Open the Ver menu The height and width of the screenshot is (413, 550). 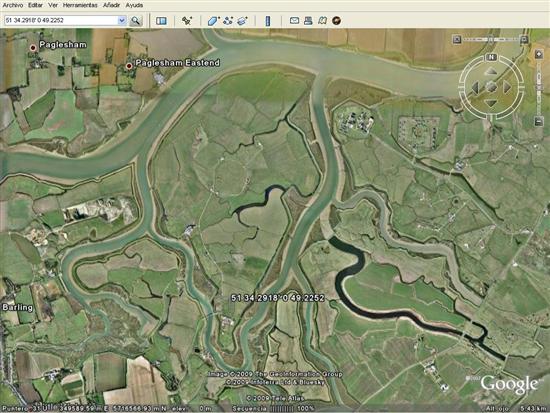click(53, 5)
